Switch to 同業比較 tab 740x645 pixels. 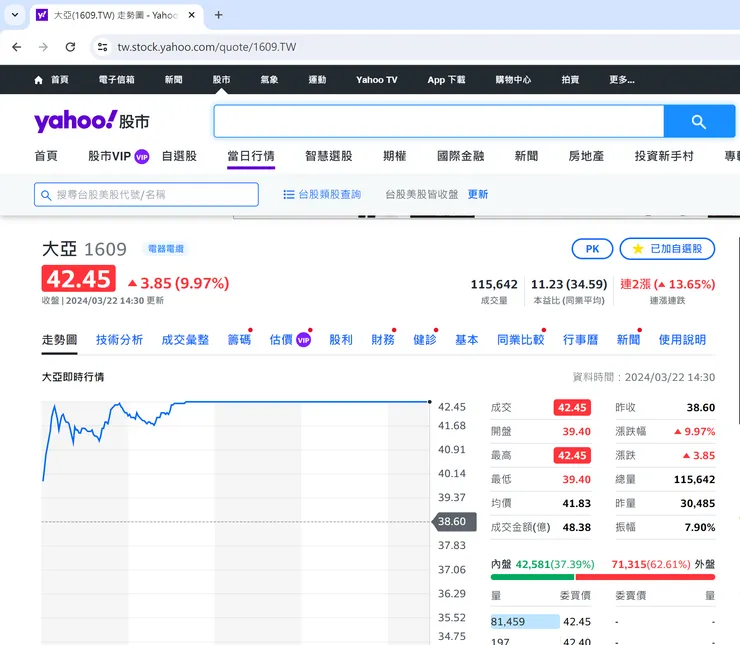click(521, 340)
